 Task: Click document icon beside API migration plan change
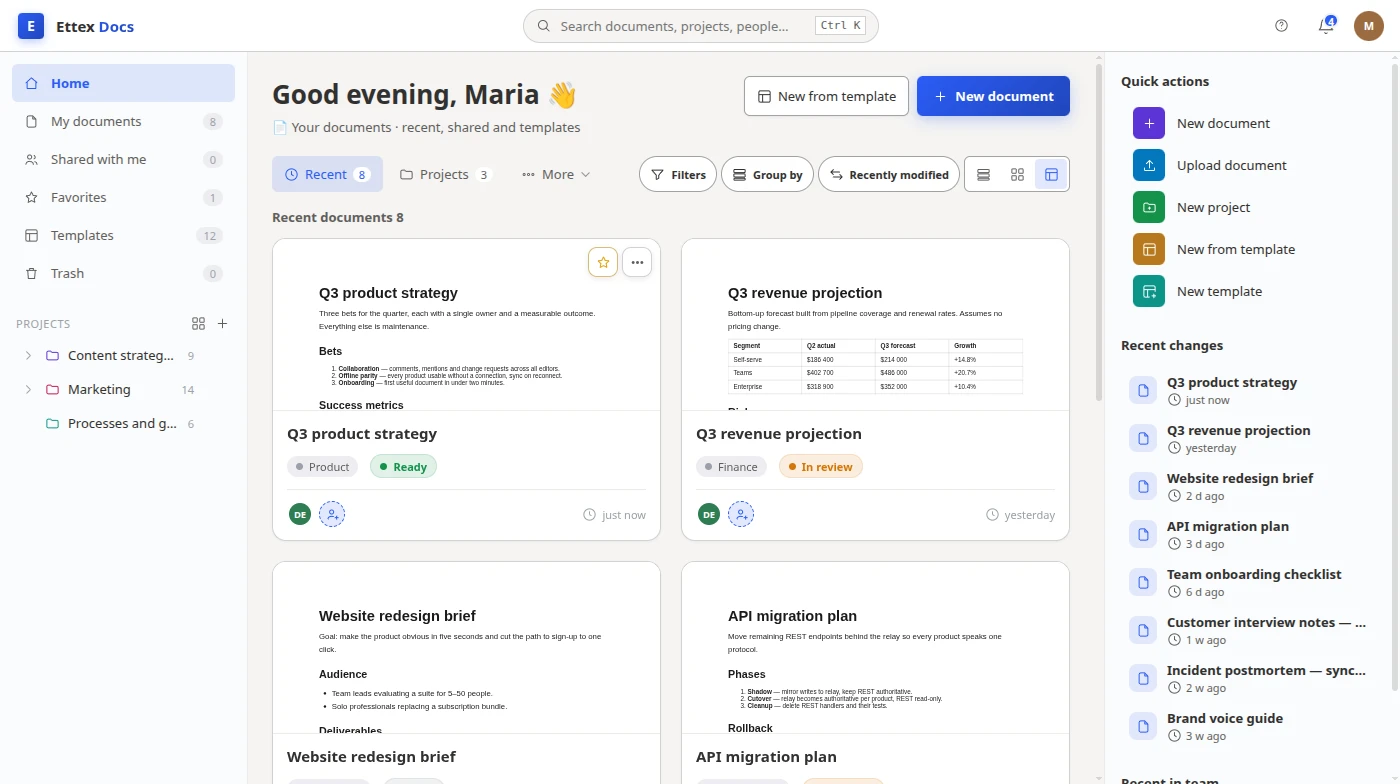[1143, 534]
